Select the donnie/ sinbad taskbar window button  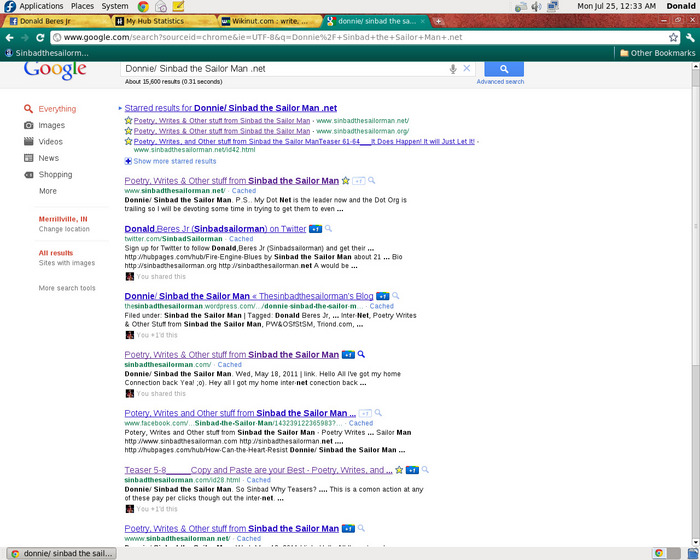click(62, 554)
